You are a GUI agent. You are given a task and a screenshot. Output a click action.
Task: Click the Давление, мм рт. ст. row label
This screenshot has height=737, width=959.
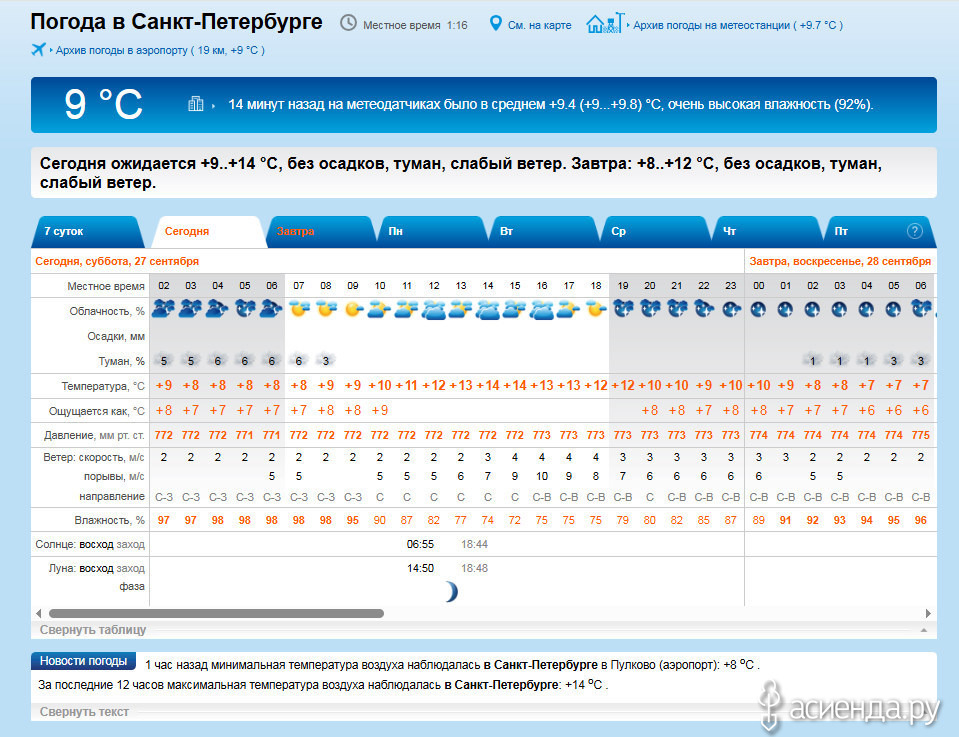(94, 435)
